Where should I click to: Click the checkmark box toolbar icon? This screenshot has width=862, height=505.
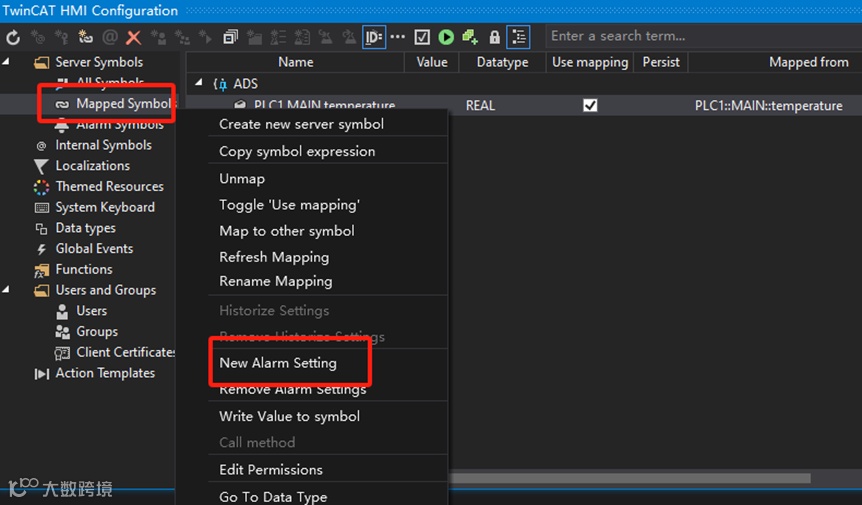422,37
